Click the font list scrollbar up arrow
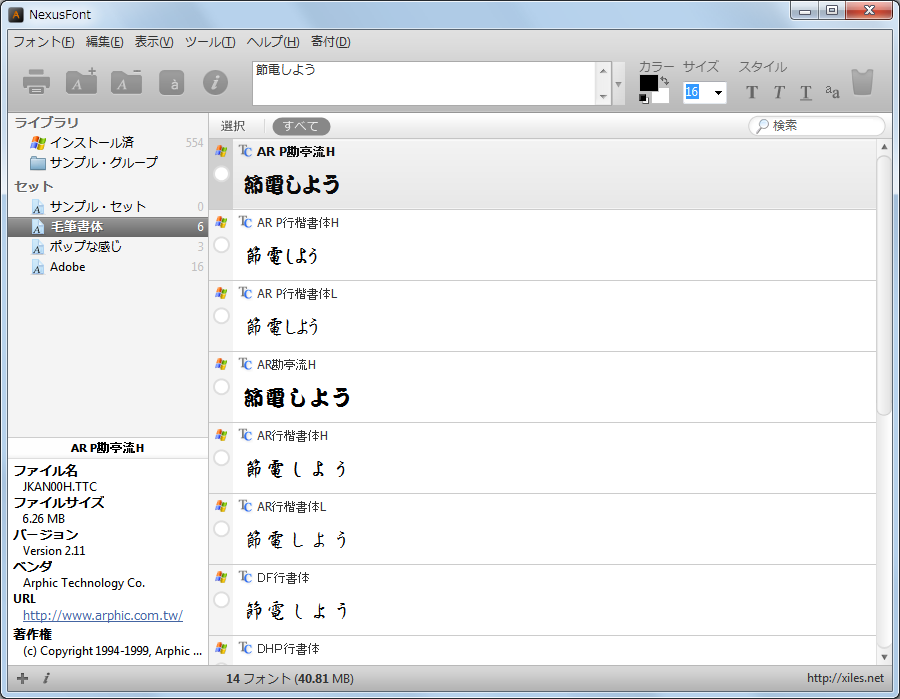 pyautogui.click(x=884, y=147)
